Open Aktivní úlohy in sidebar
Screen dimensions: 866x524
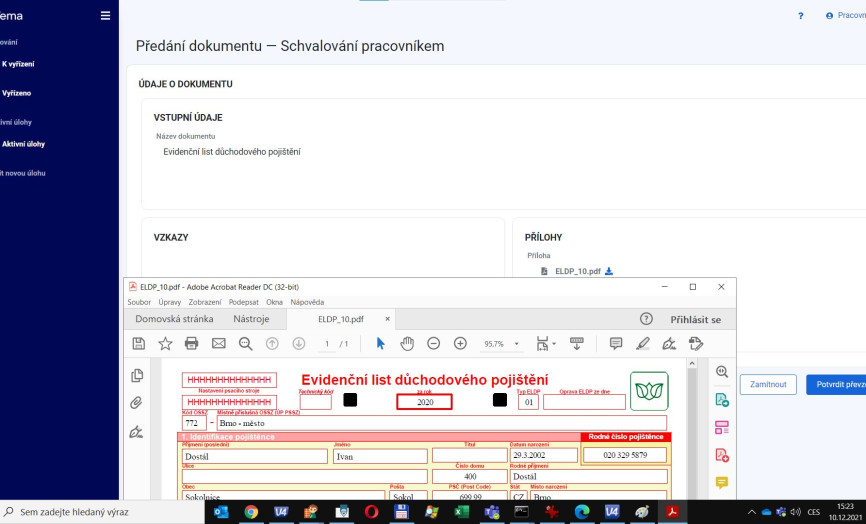[x=23, y=144]
